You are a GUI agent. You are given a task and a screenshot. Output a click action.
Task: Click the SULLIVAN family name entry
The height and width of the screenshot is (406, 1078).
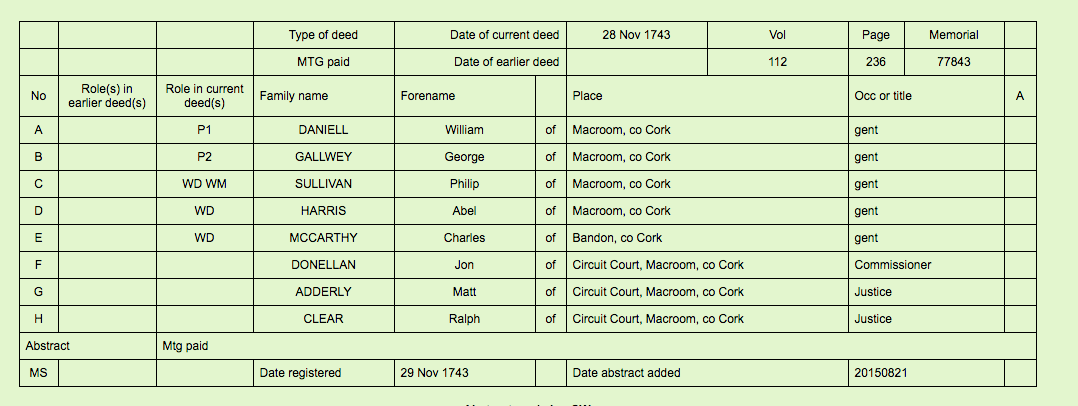pyautogui.click(x=323, y=184)
